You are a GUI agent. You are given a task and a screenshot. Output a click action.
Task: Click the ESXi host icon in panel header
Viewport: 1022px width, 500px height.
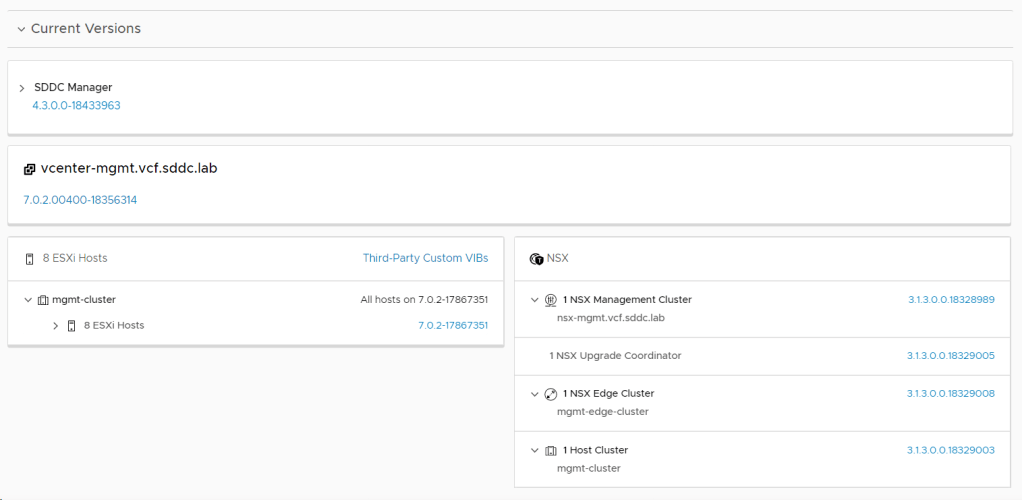pyautogui.click(x=29, y=258)
